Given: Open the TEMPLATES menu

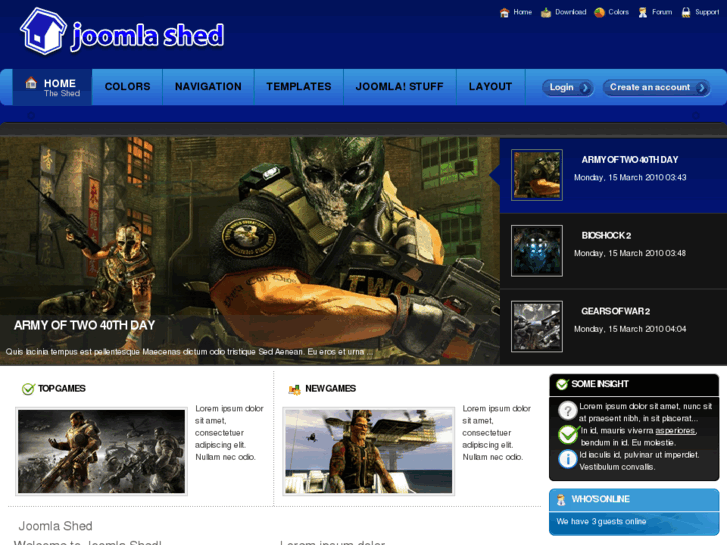Looking at the screenshot, I should click(299, 87).
